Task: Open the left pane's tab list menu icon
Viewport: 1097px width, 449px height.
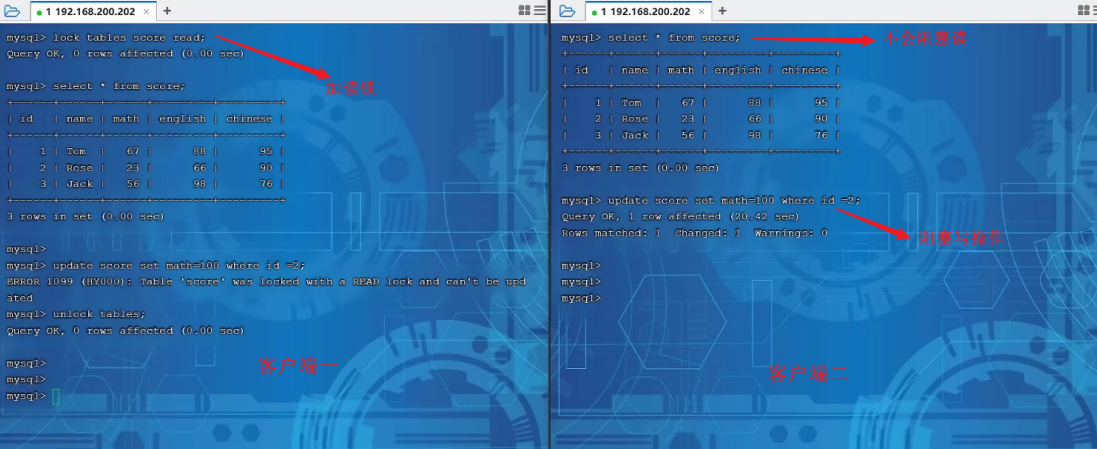Action: 539,10
